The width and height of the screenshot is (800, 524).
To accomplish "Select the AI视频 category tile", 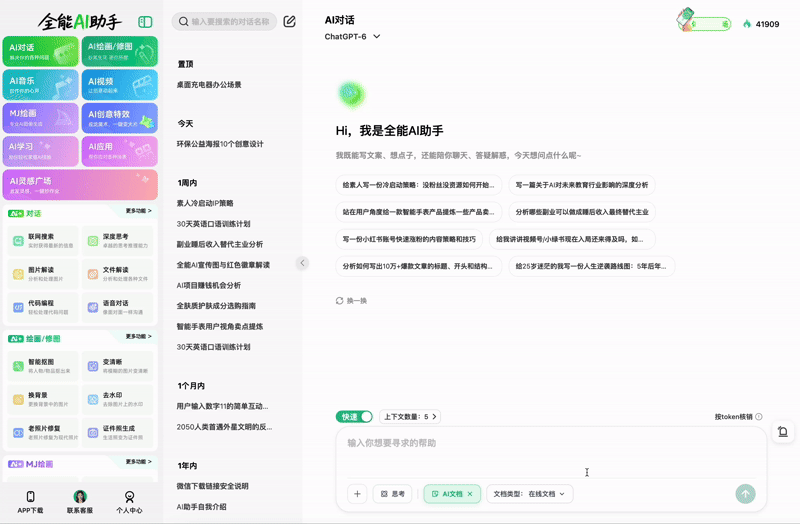I will coord(120,84).
